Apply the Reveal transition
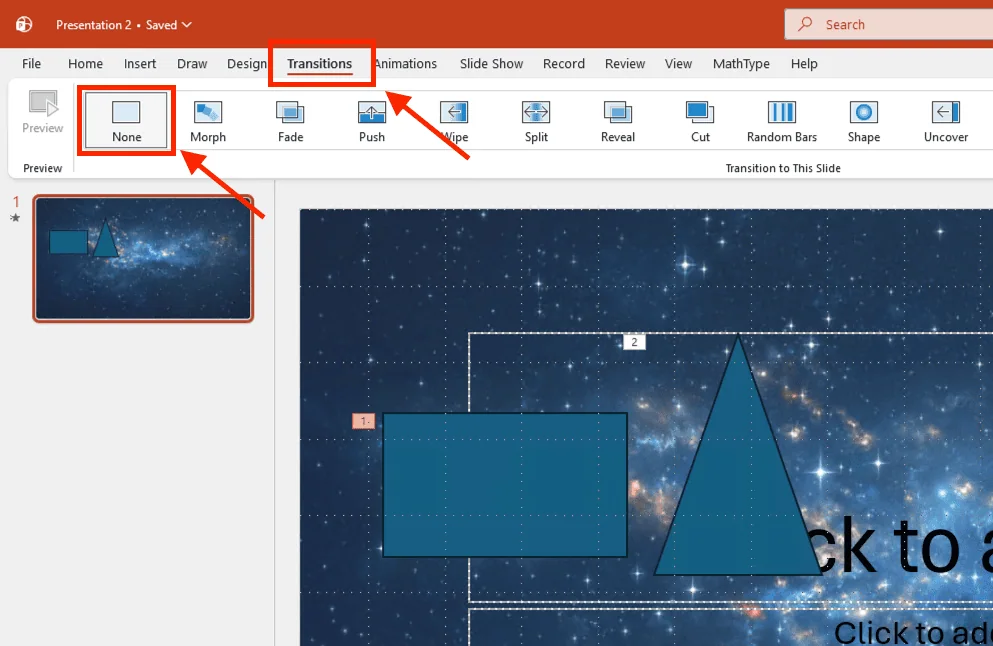 click(617, 122)
